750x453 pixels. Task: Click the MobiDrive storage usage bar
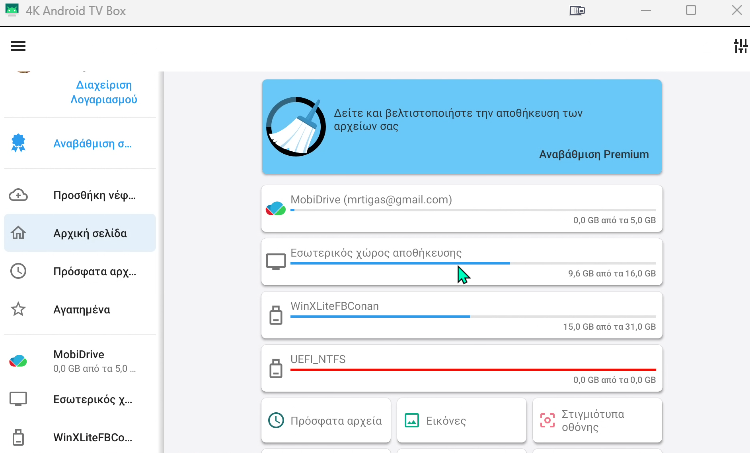coord(473,210)
